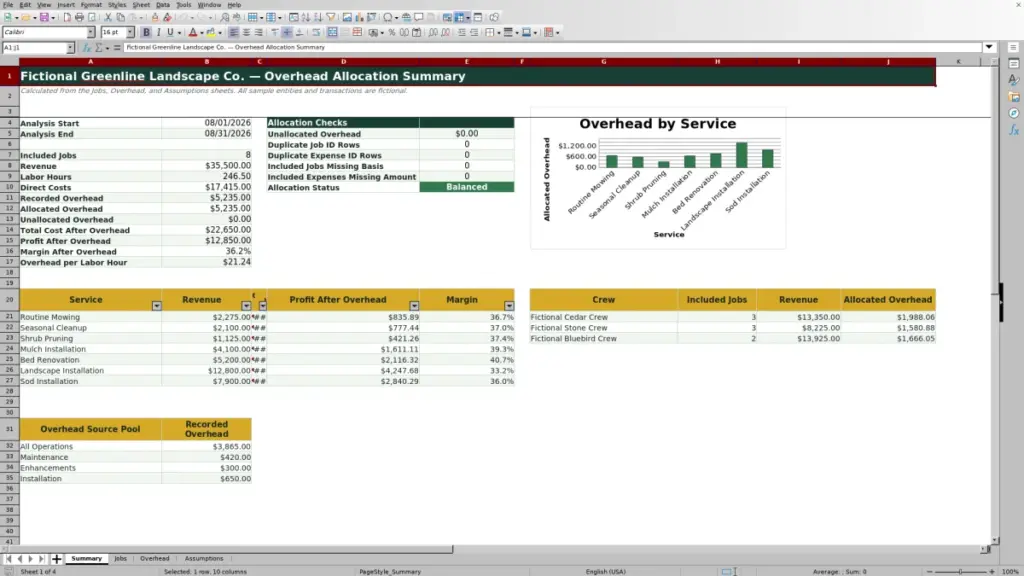This screenshot has height=576, width=1024.
Task: Add a new sheet with plus button
Action: (56, 559)
